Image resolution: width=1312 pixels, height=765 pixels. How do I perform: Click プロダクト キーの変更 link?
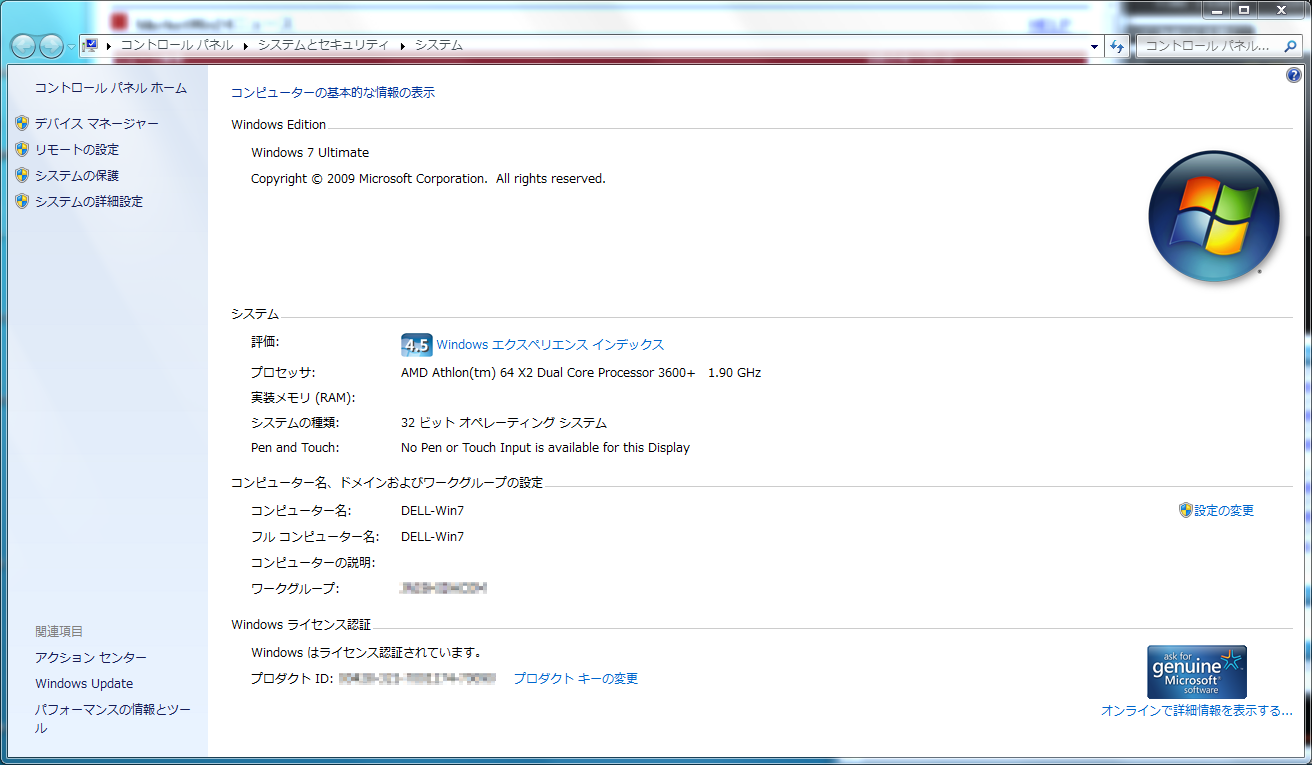tap(576, 678)
